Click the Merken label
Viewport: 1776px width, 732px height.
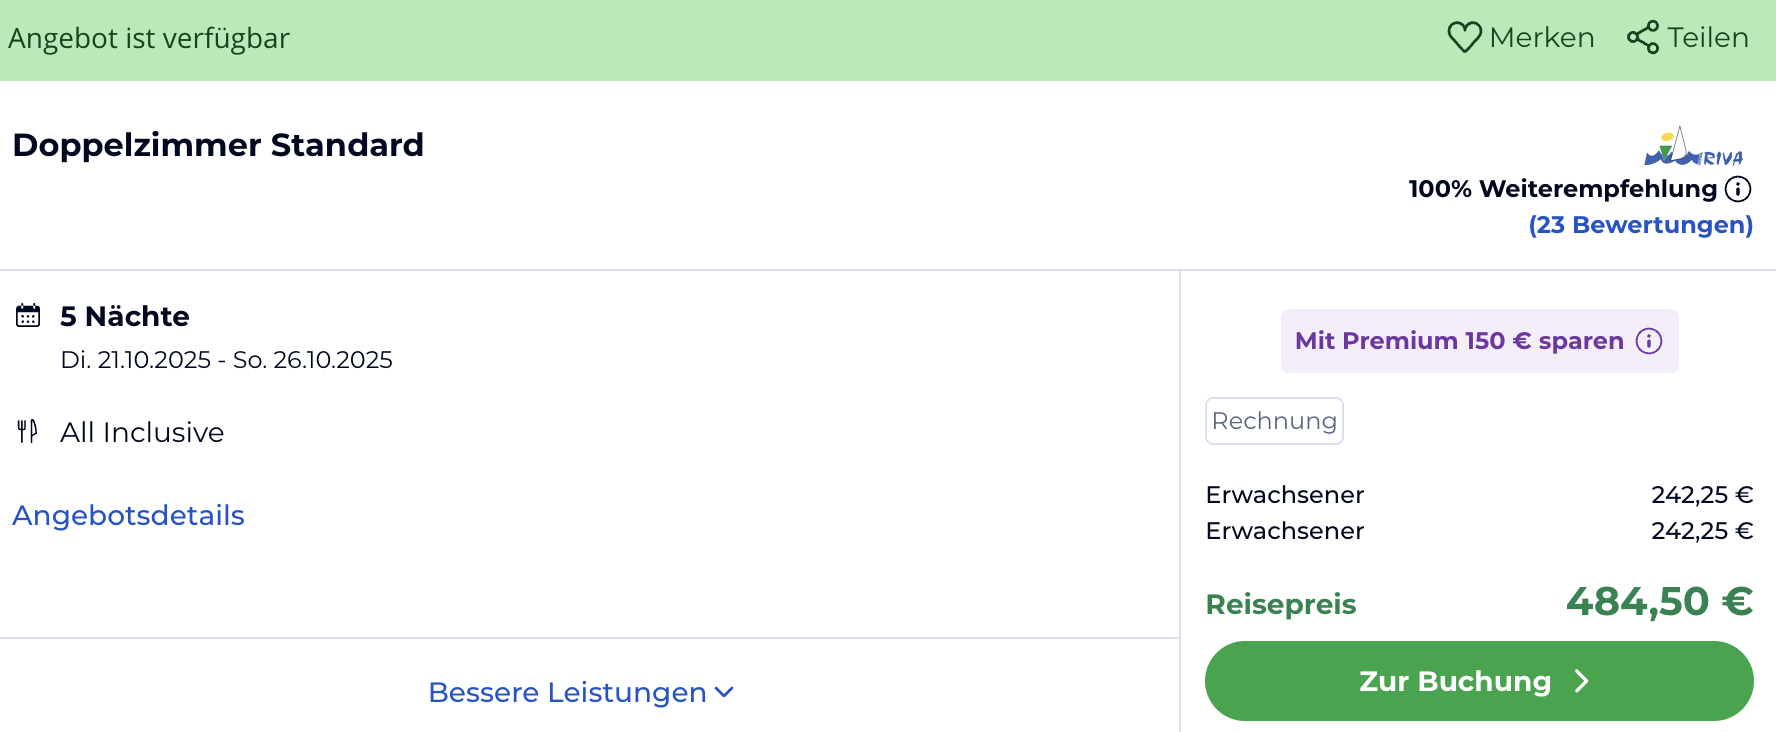pos(1541,38)
